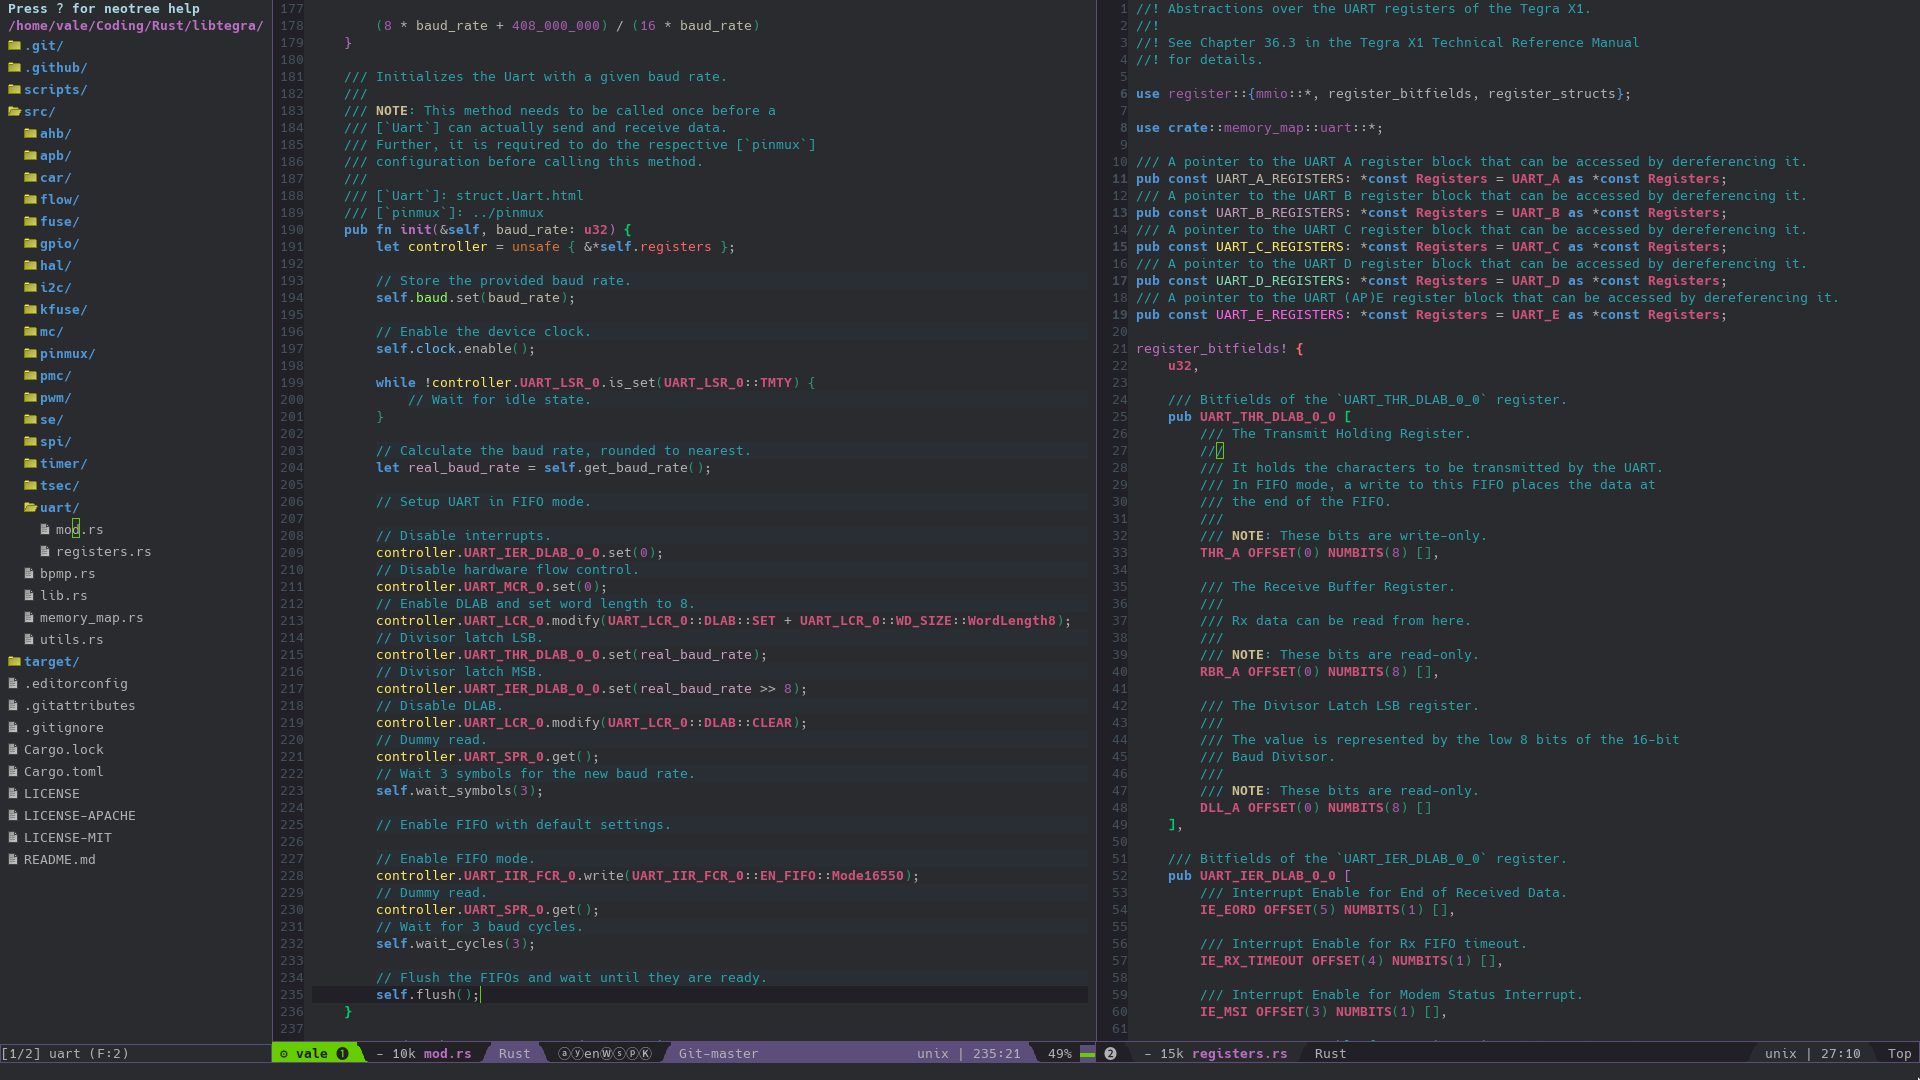
Task: Collapse the src directory tree
Action: tap(38, 112)
